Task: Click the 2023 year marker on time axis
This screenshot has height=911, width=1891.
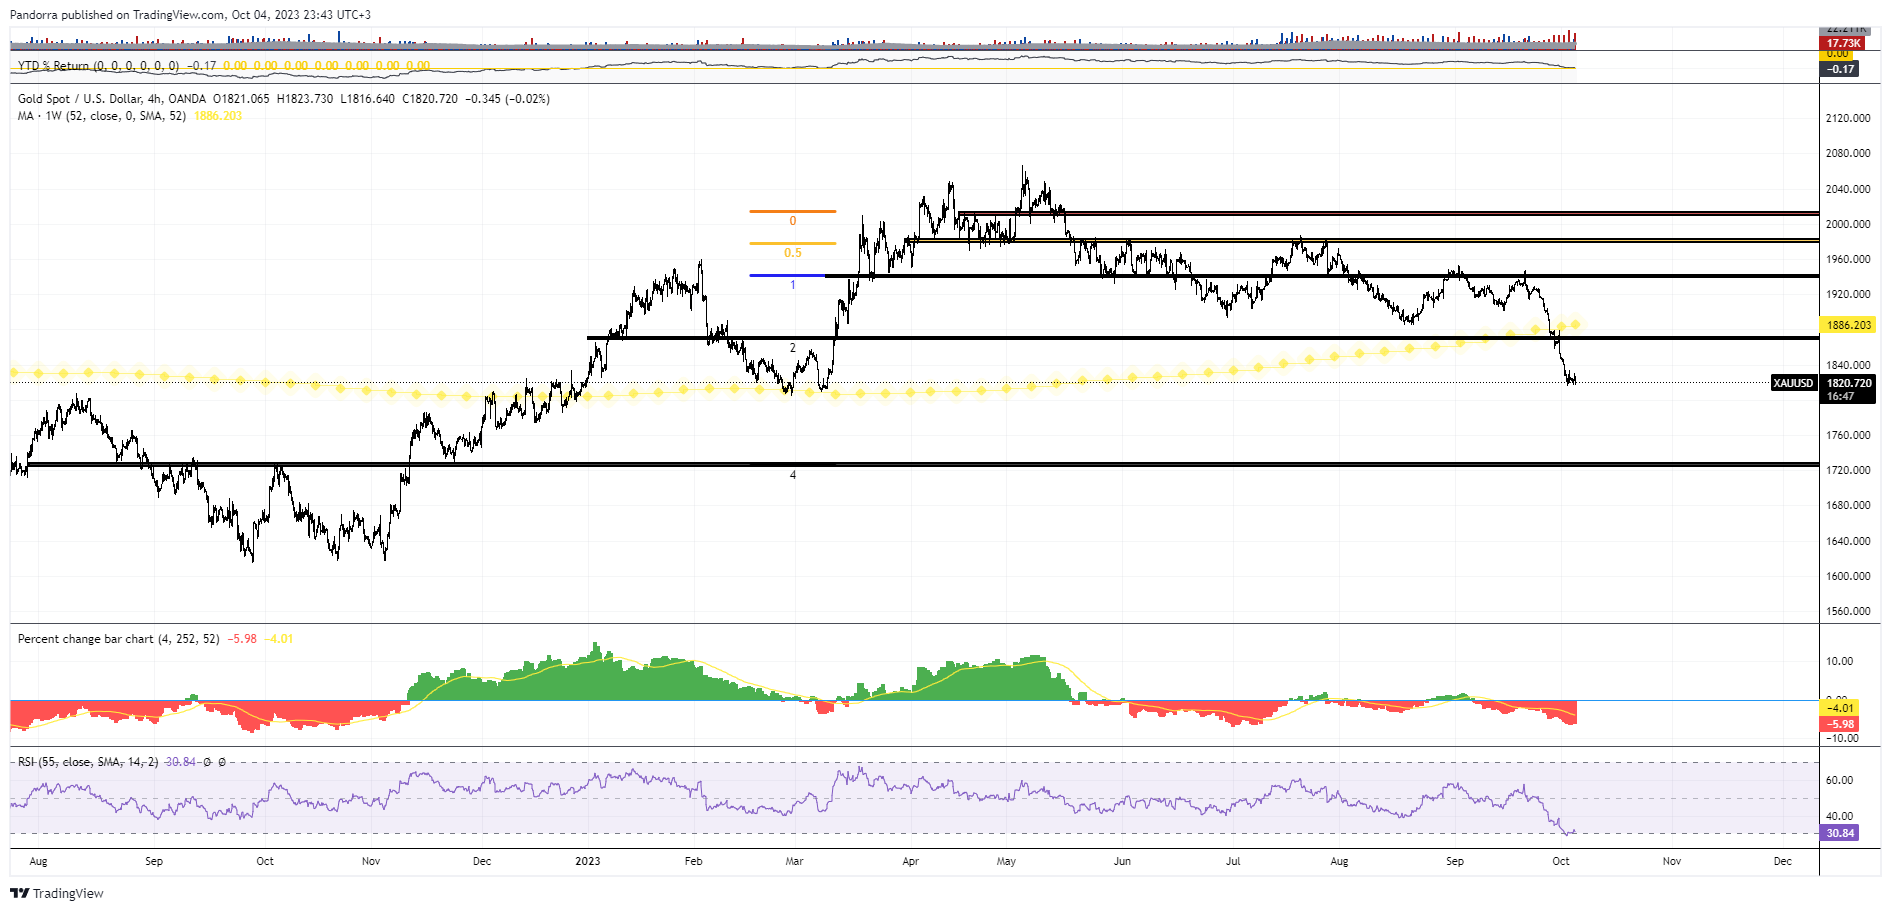Action: pos(588,861)
